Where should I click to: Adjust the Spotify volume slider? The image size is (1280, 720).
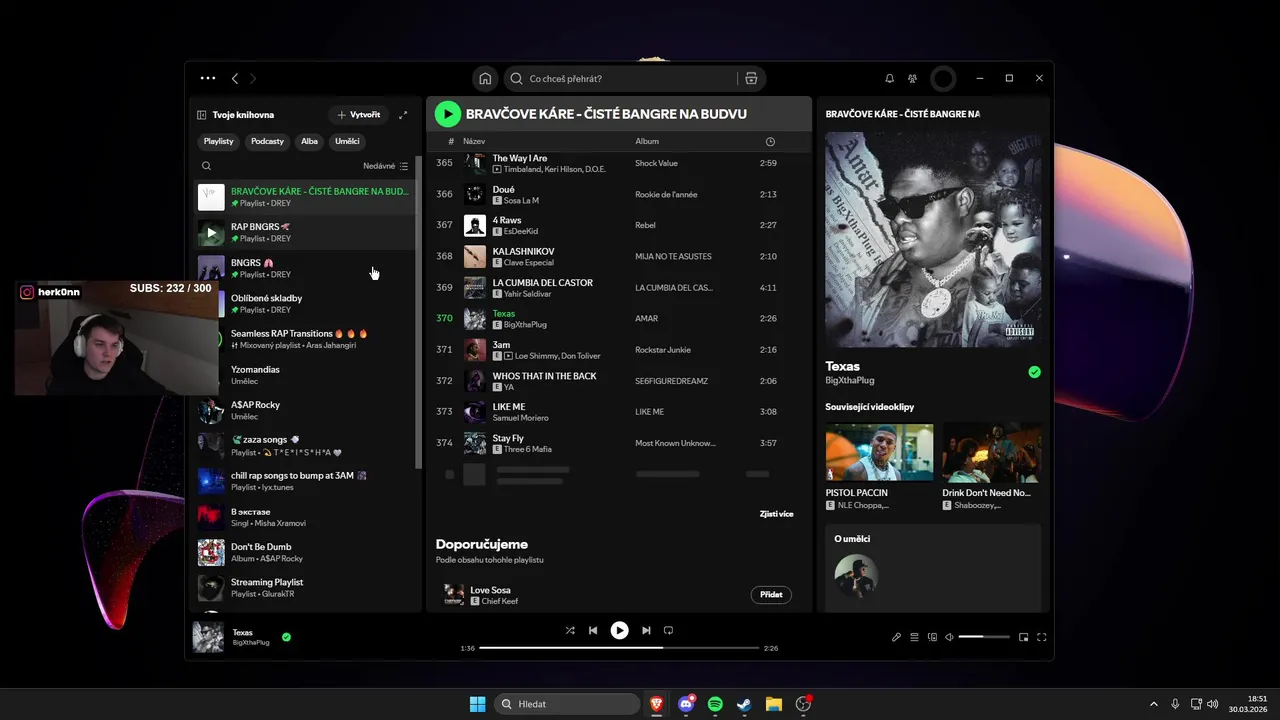tap(984, 637)
